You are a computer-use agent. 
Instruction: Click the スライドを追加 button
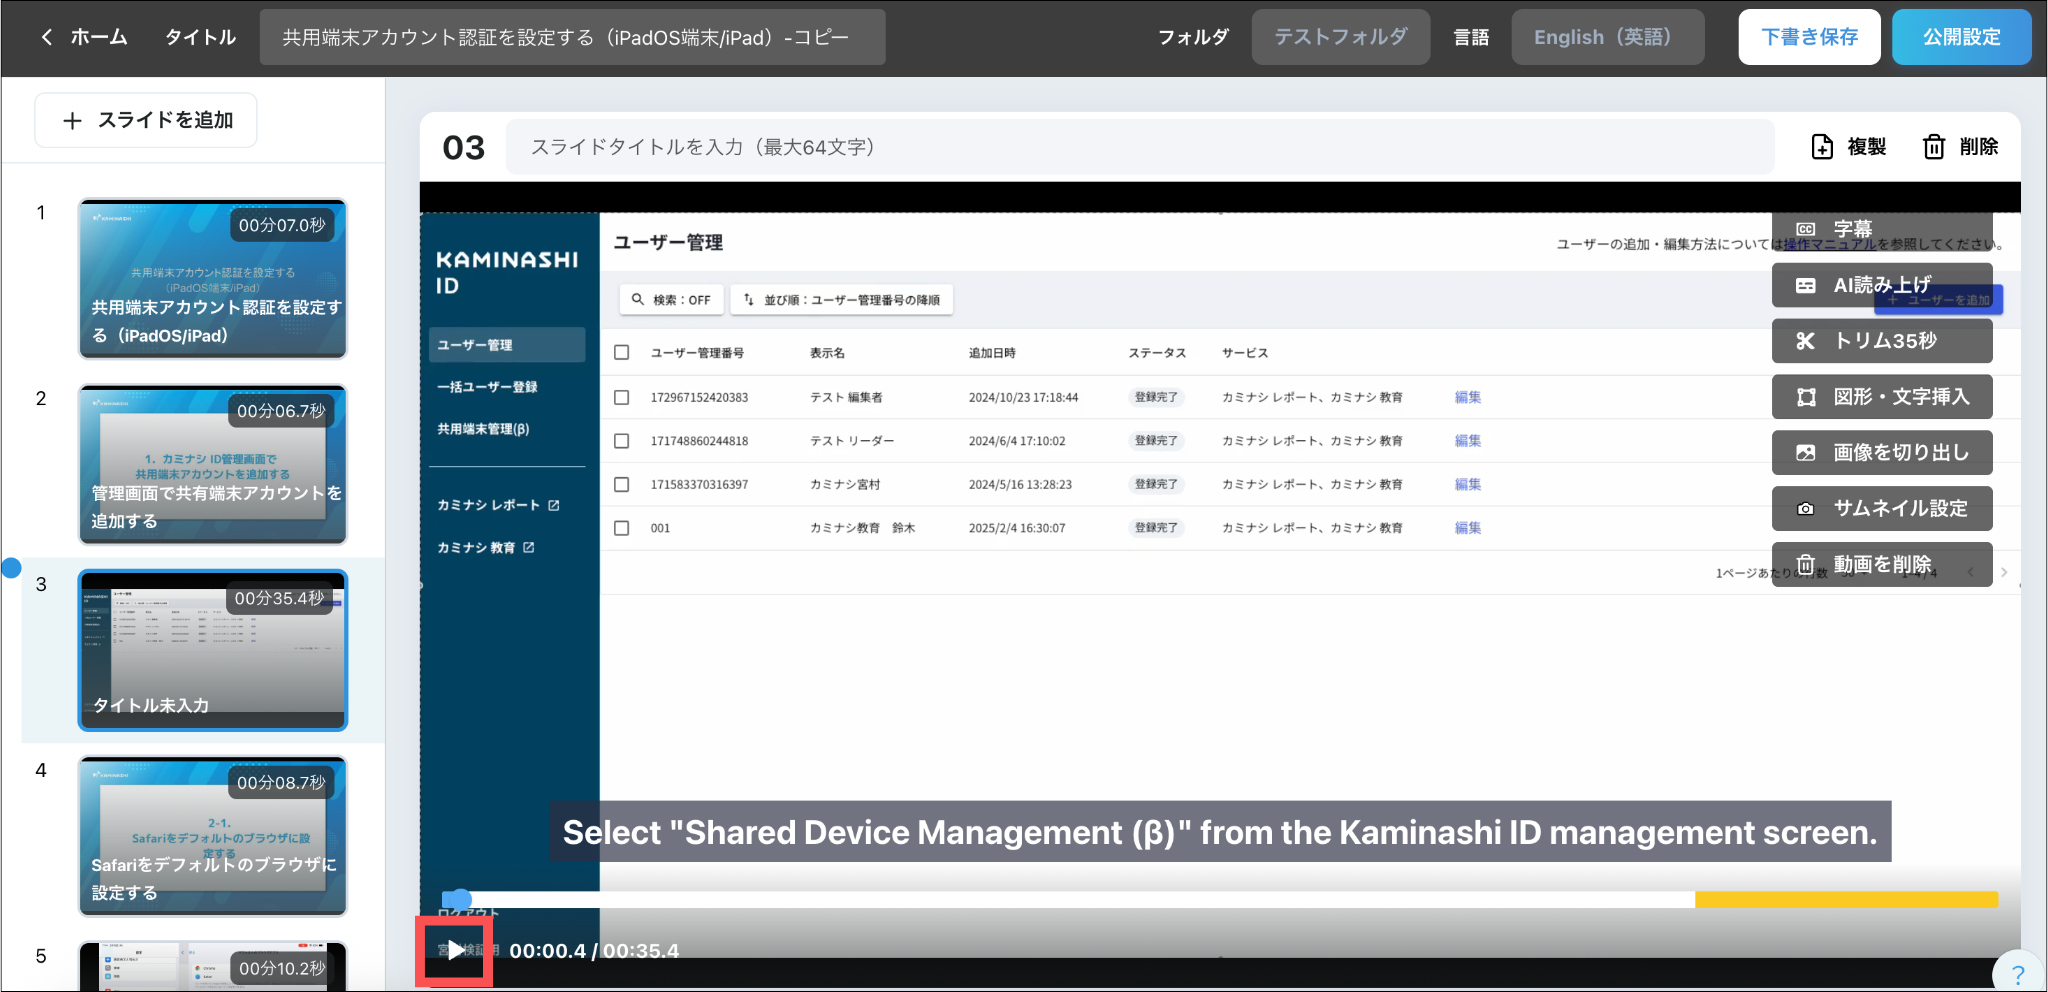146,120
